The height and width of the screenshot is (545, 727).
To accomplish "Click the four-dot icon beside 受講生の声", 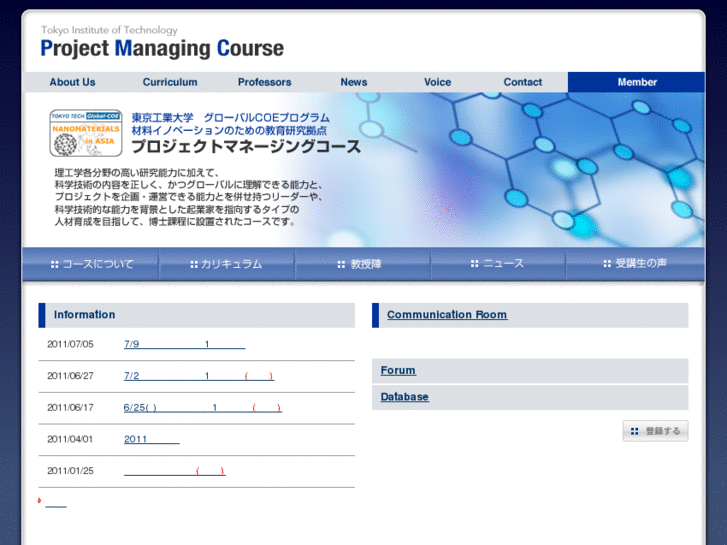I will click(x=607, y=263).
